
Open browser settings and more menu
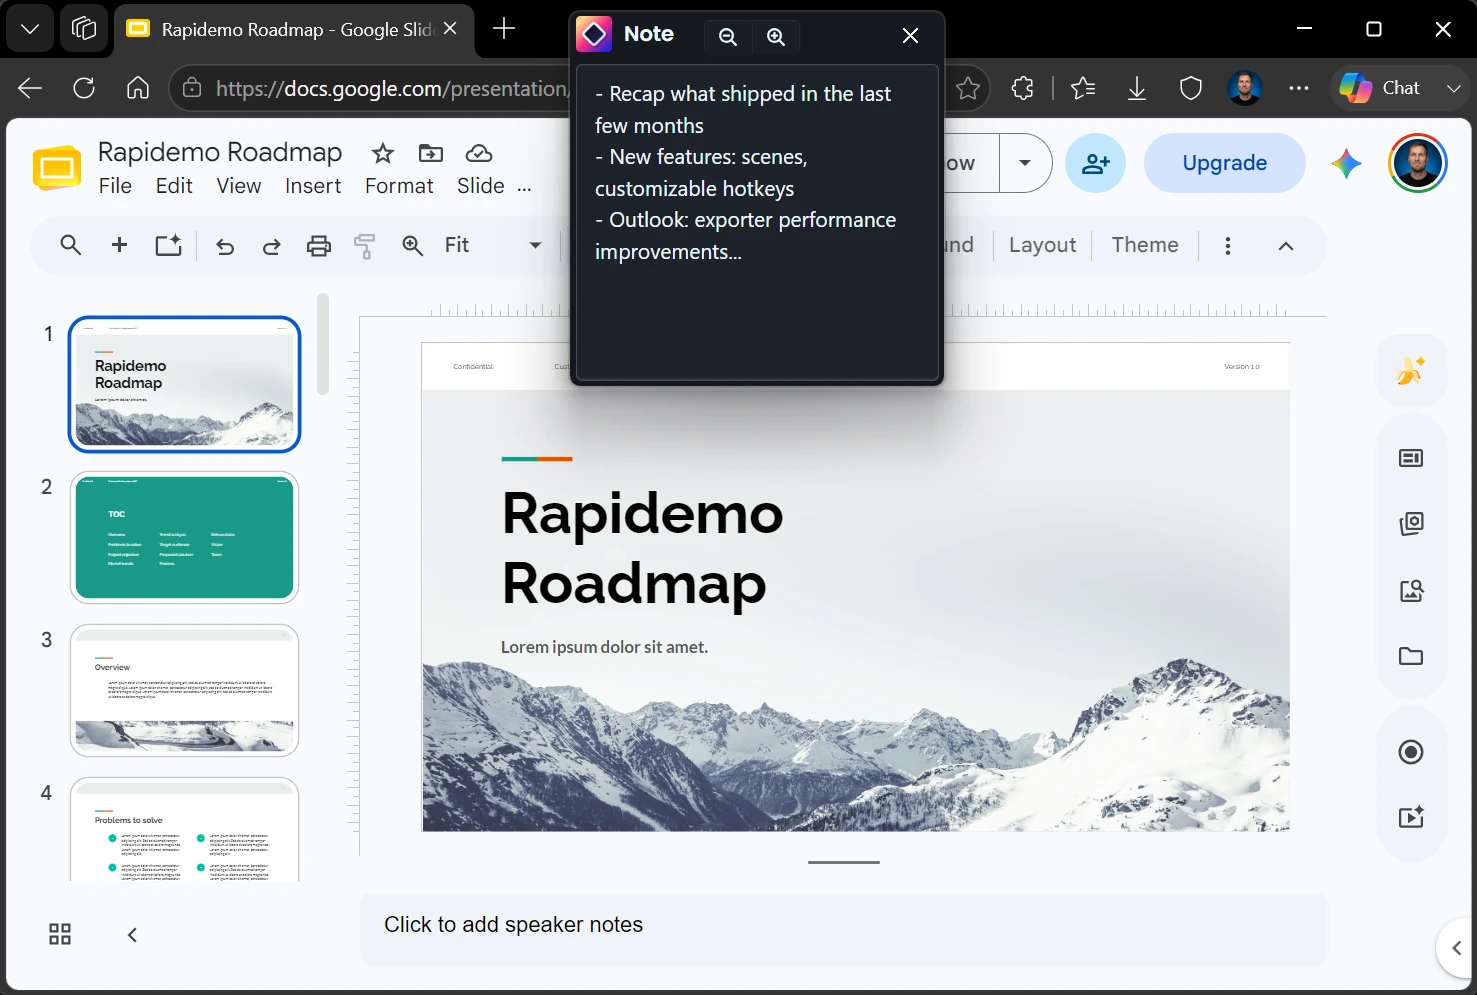1299,88
